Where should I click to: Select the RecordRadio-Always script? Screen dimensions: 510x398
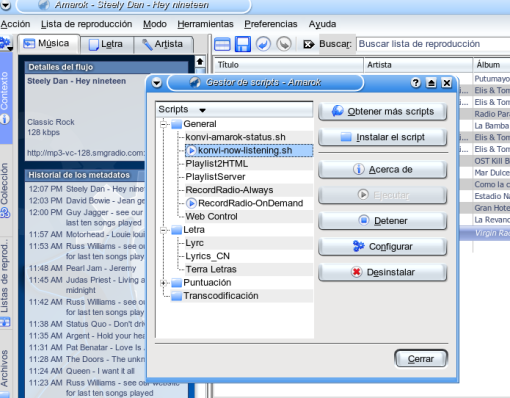229,190
